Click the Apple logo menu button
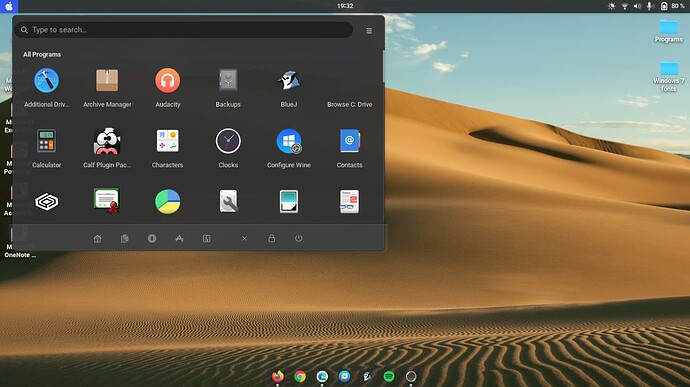The width and height of the screenshot is (690, 387). click(9, 6)
